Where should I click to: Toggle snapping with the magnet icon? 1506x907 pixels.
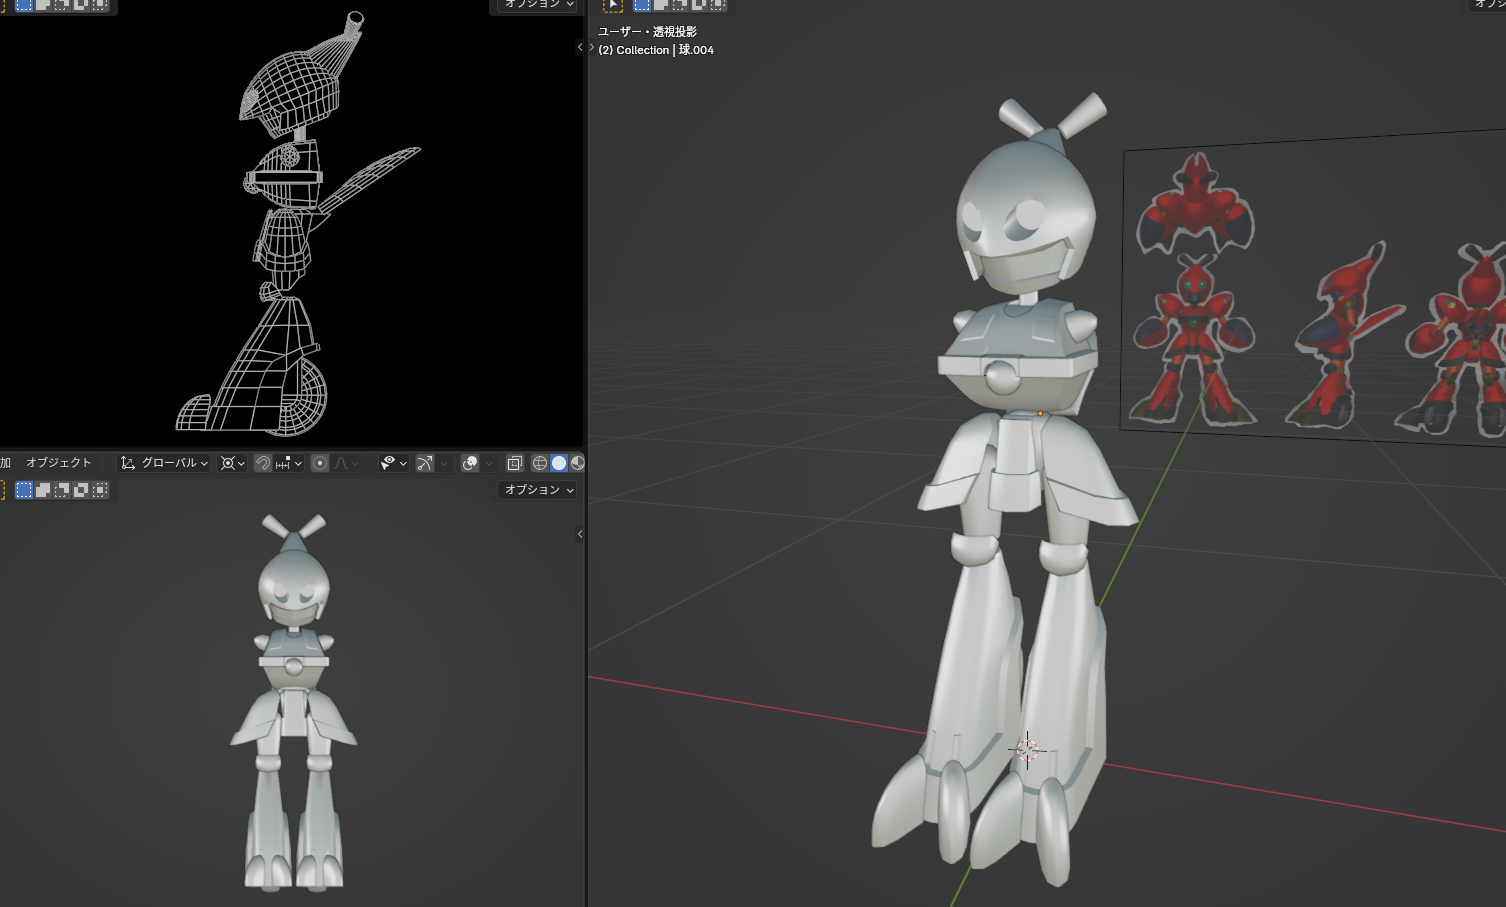pyautogui.click(x=263, y=463)
